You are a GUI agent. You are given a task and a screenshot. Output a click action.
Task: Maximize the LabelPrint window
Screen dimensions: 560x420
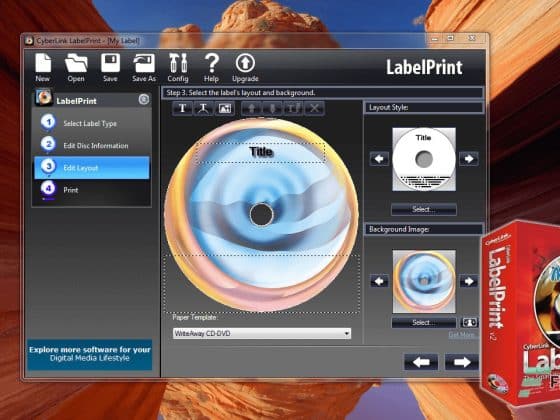pyautogui.click(x=451, y=38)
